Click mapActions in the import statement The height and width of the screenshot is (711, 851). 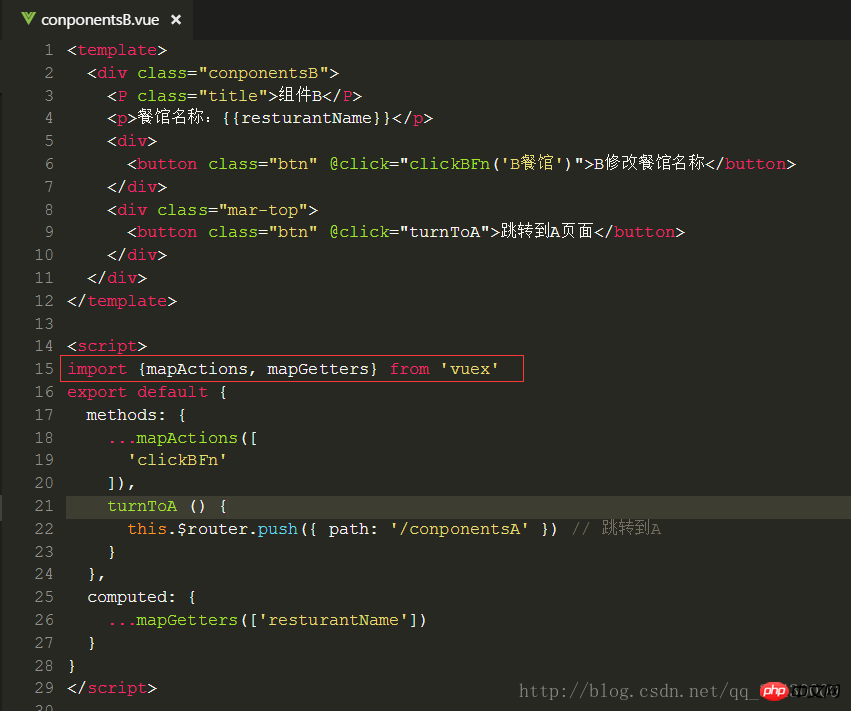click(197, 369)
